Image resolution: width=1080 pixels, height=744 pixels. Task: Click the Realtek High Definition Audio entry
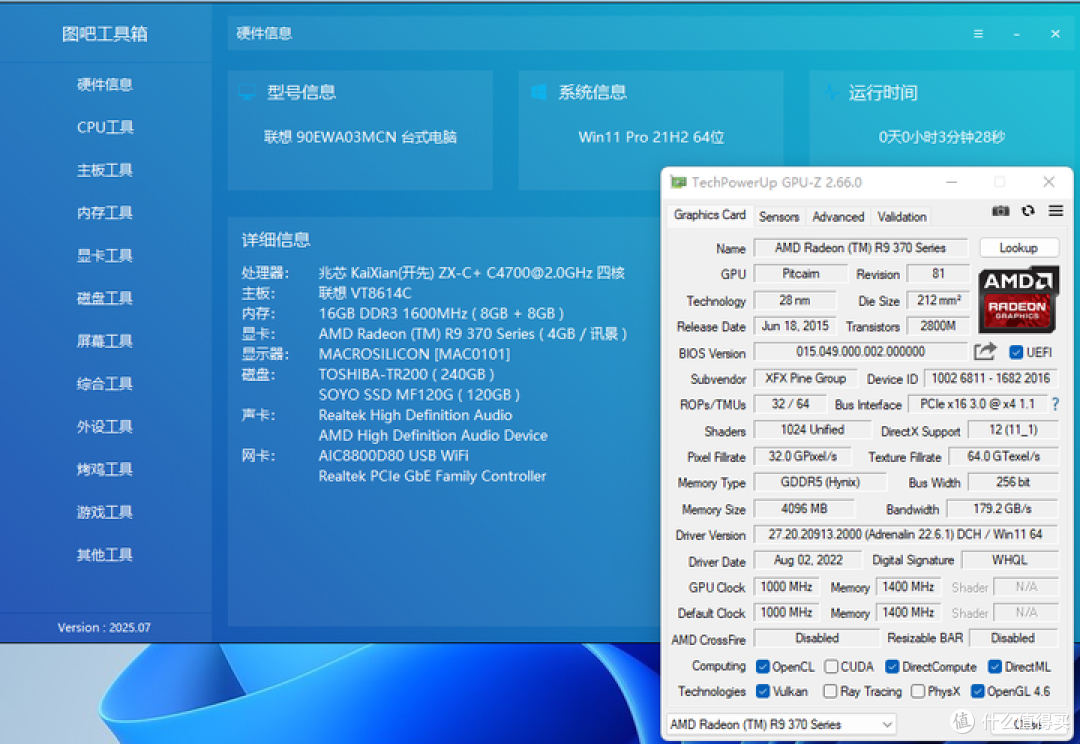[x=415, y=415]
